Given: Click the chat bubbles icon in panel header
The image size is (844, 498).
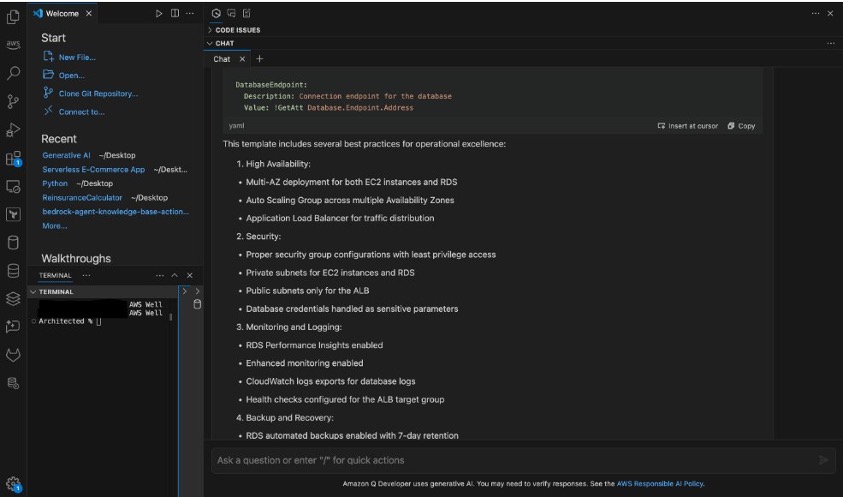Looking at the screenshot, I should (x=231, y=13).
